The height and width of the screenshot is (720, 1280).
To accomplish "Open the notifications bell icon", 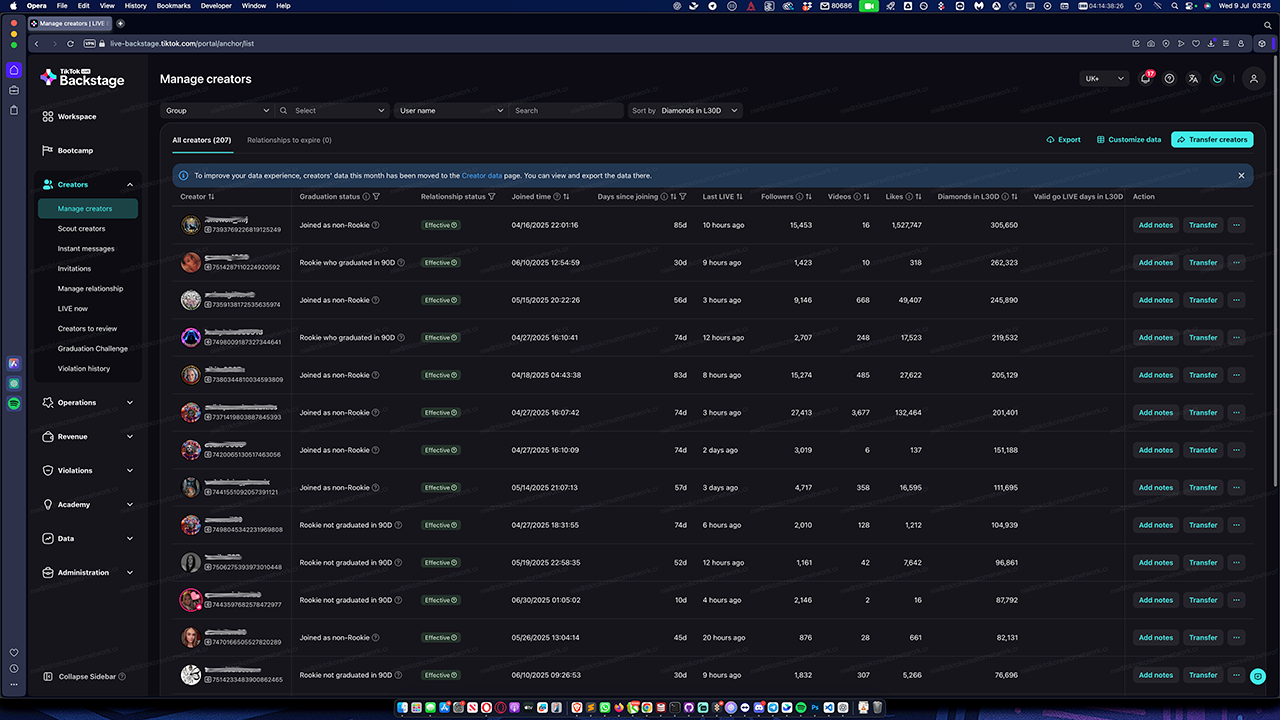I will click(1146, 79).
